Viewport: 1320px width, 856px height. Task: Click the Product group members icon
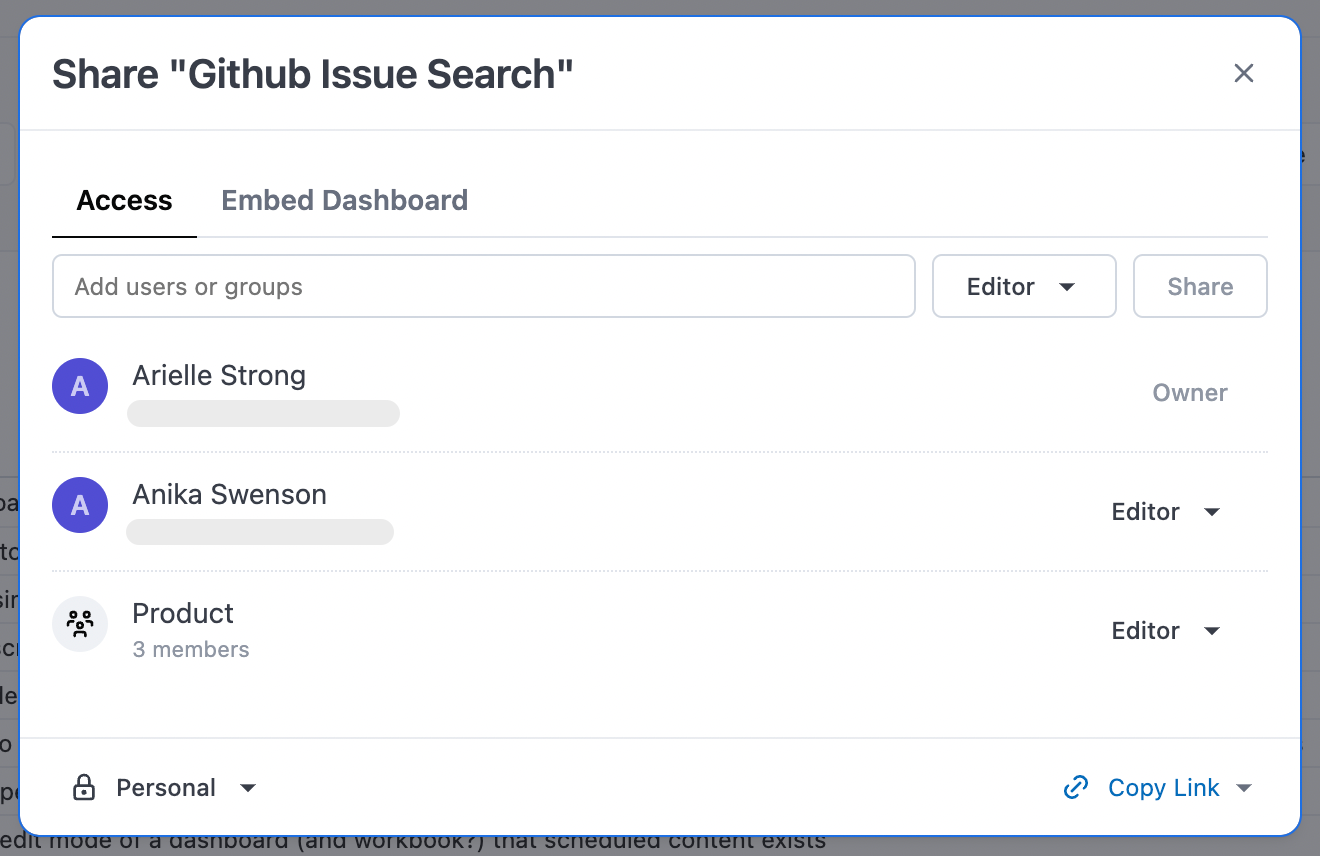pos(80,624)
